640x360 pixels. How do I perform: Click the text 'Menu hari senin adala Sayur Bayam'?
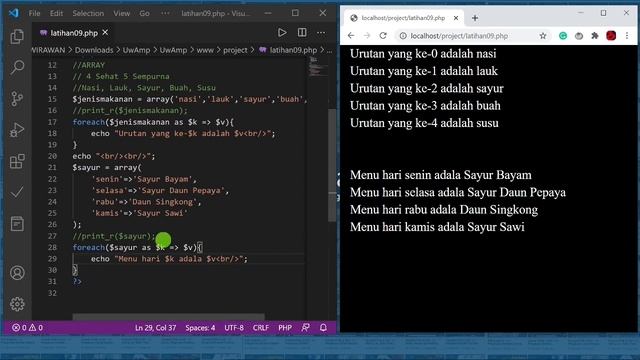coord(440,175)
